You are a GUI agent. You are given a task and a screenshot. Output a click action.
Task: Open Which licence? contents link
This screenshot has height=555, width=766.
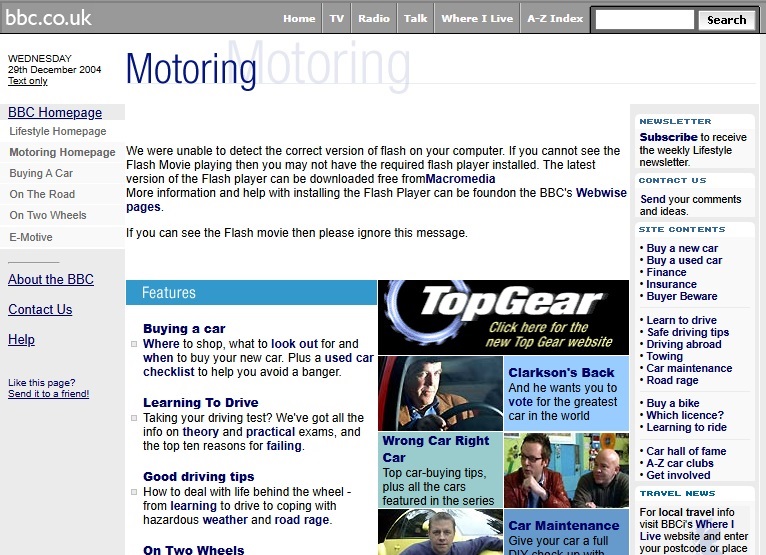coord(685,415)
